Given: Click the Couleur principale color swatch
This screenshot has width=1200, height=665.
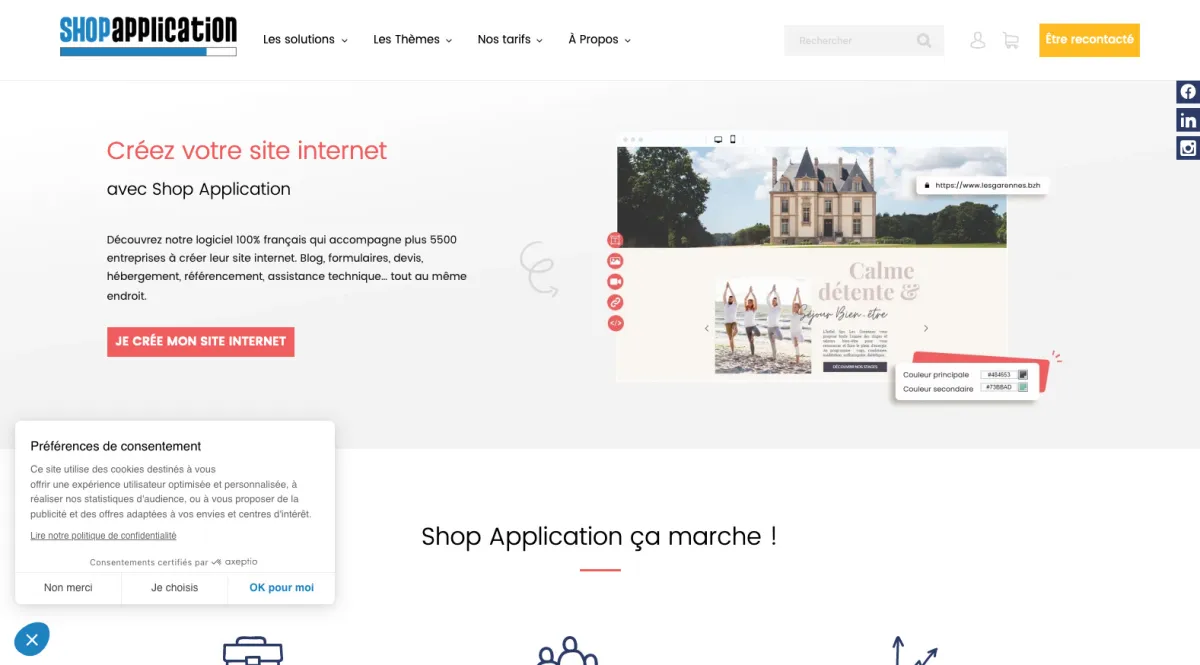Looking at the screenshot, I should pos(1023,375).
